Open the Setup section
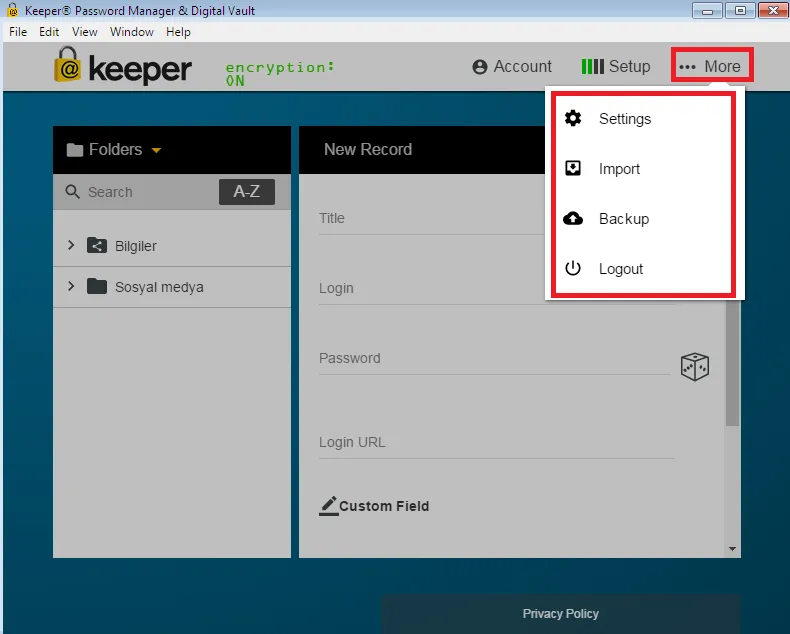The width and height of the screenshot is (790, 634). click(x=616, y=67)
